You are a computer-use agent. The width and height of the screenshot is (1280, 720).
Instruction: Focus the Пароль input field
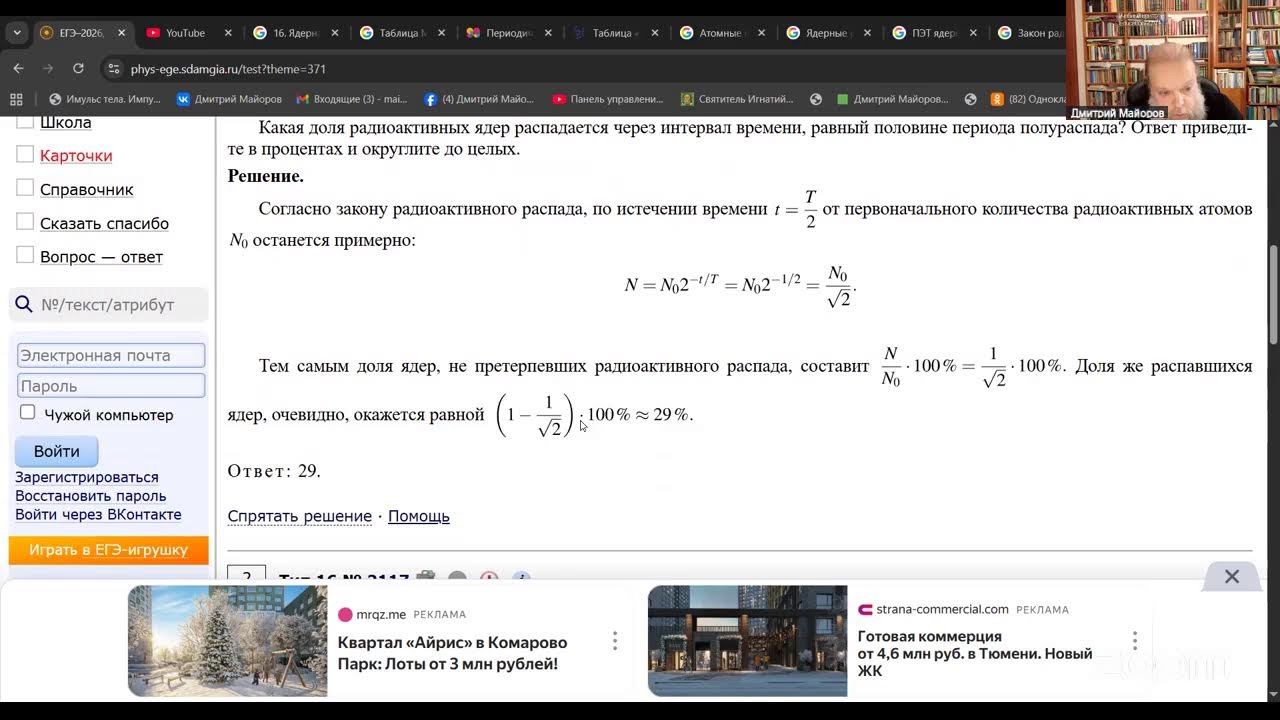[111, 385]
